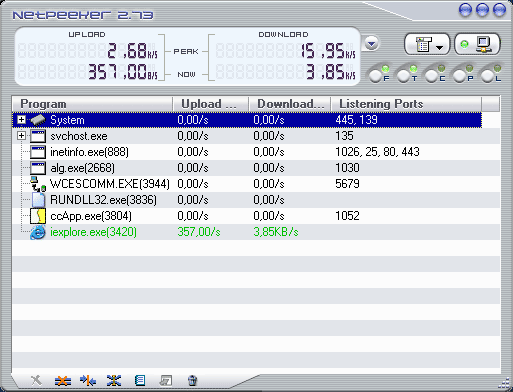
Task: Open the blue notebook log icon
Action: (140, 380)
